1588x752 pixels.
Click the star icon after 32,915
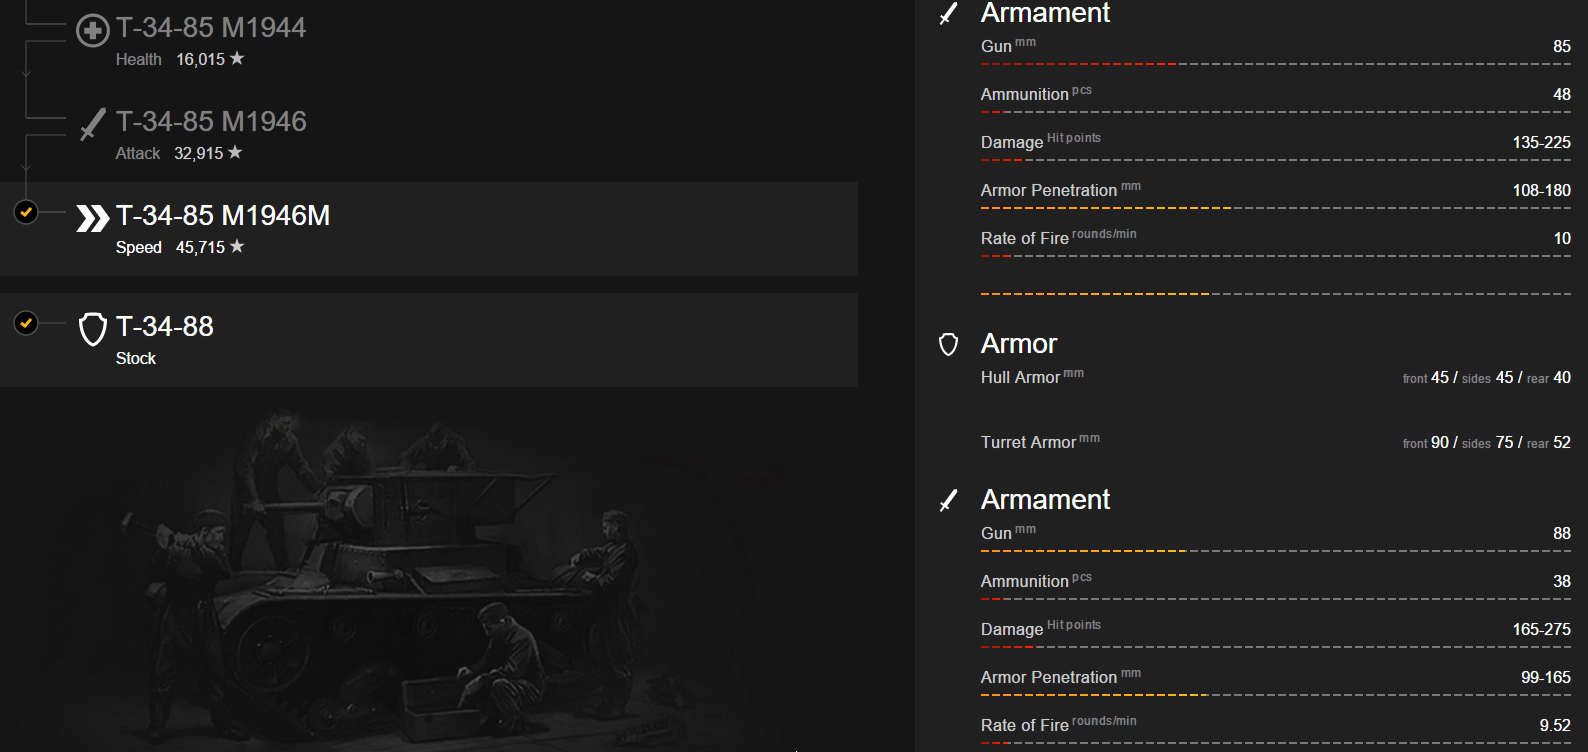point(235,152)
